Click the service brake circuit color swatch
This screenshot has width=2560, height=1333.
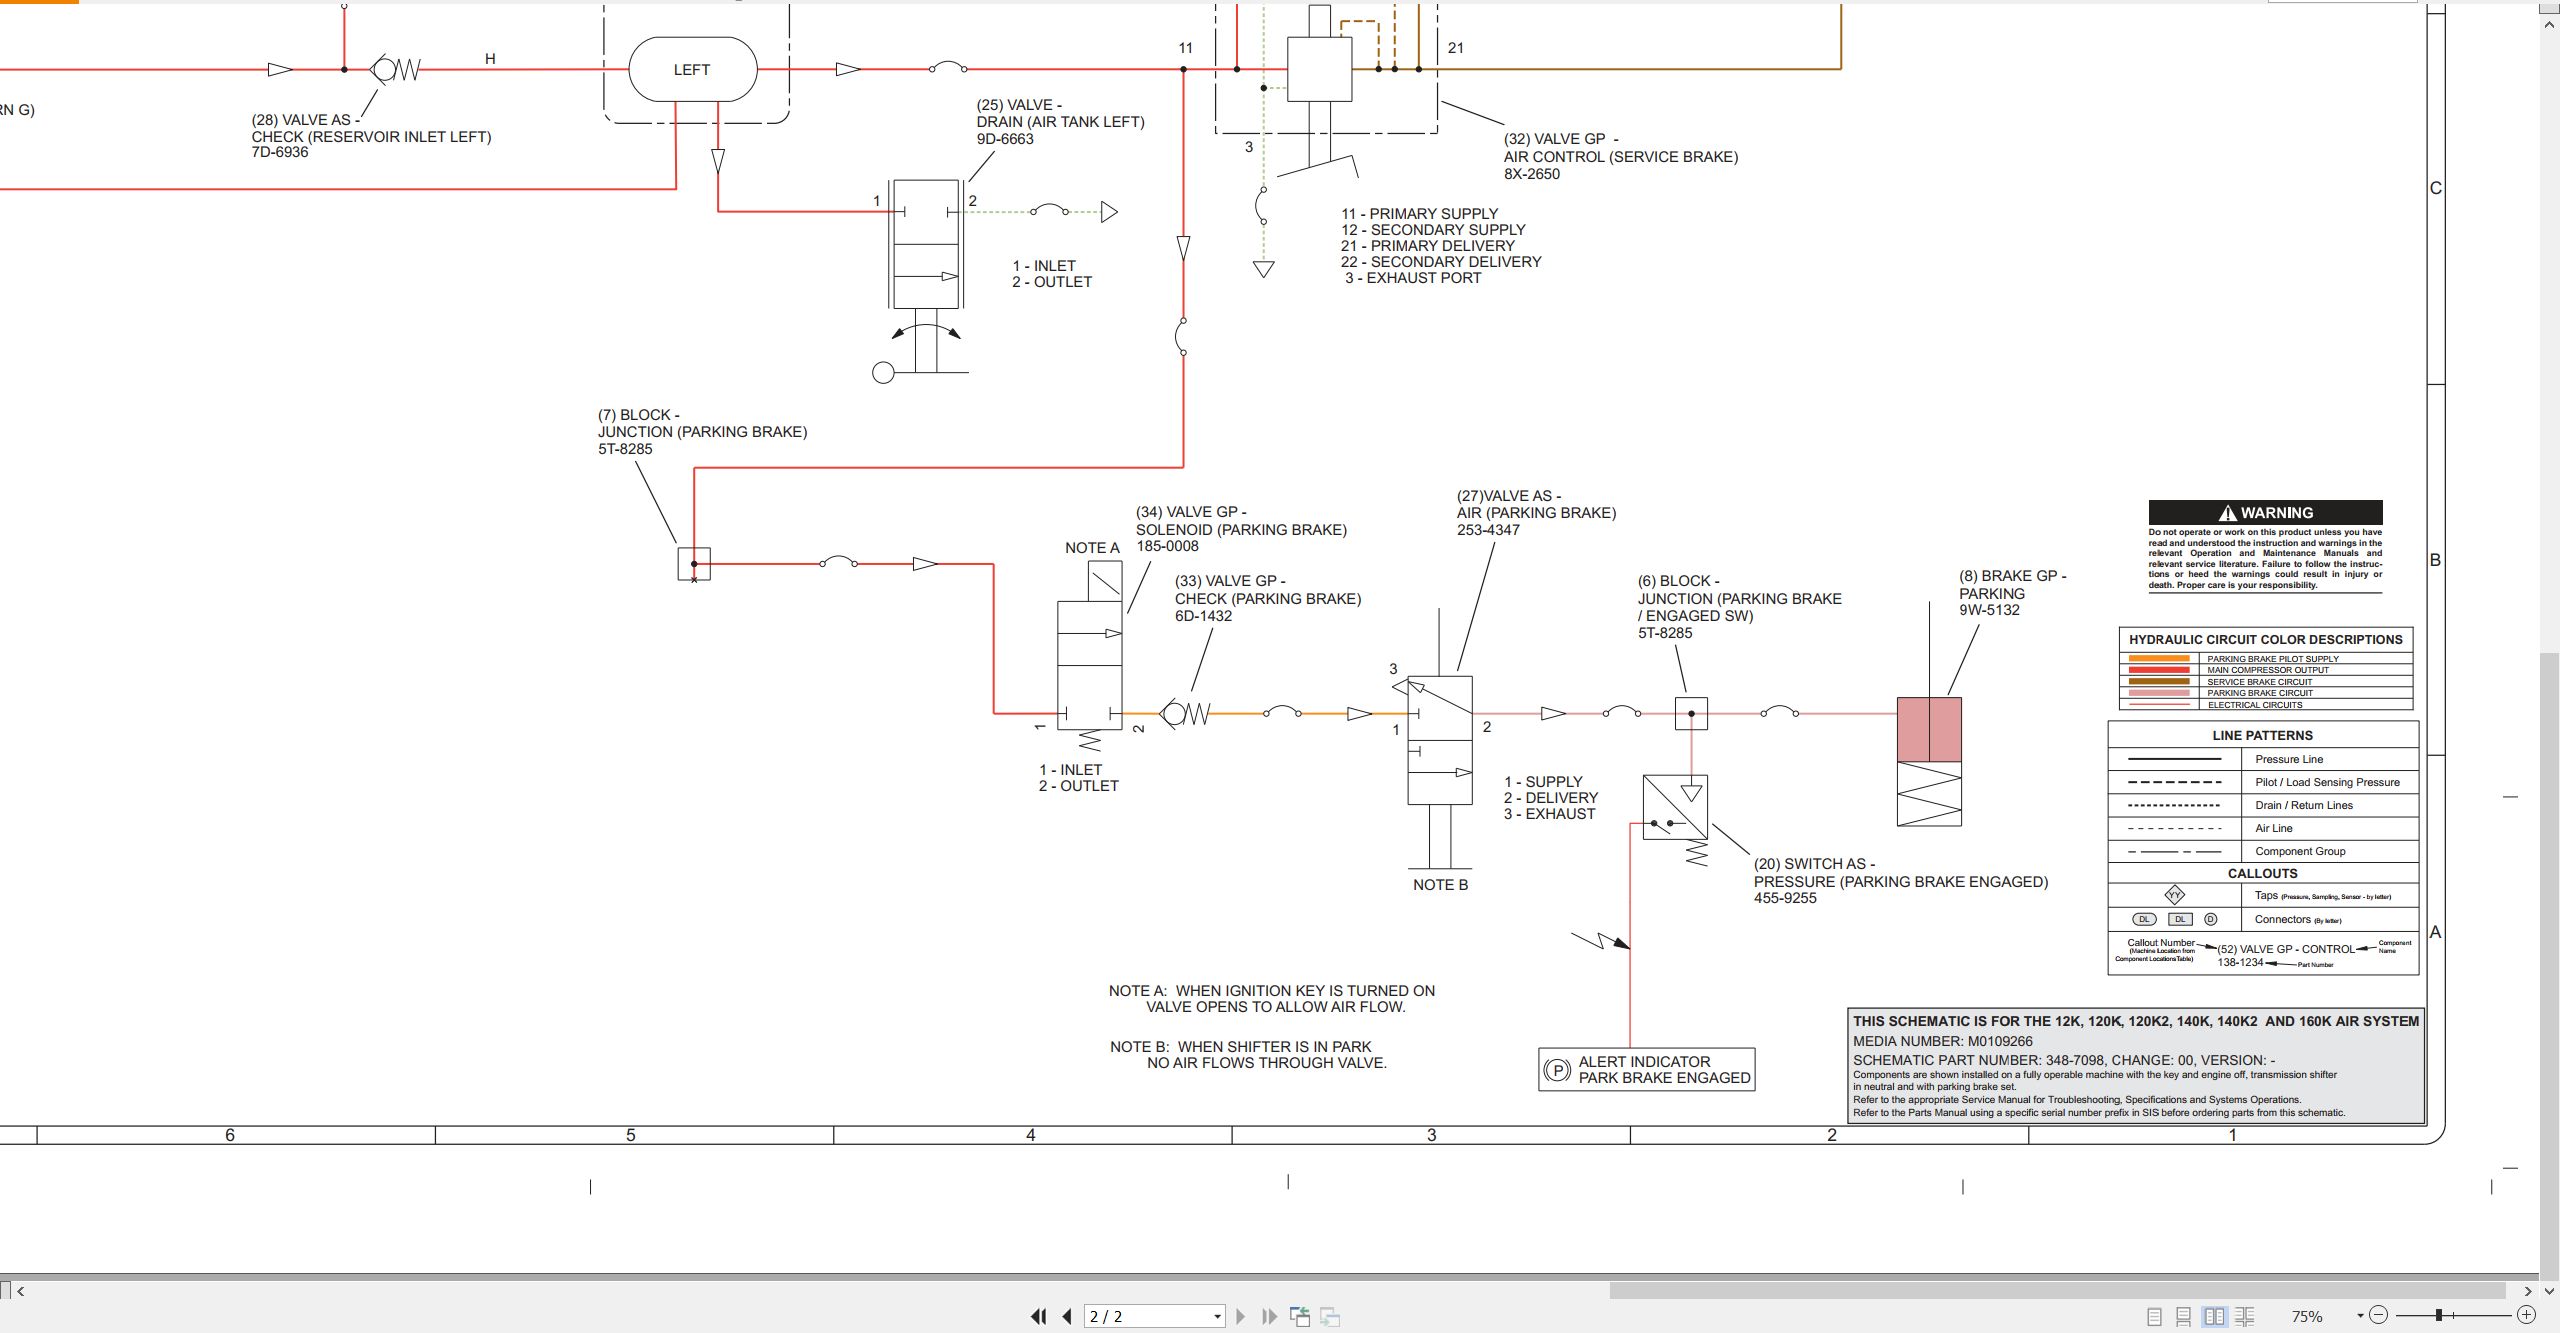point(2160,682)
